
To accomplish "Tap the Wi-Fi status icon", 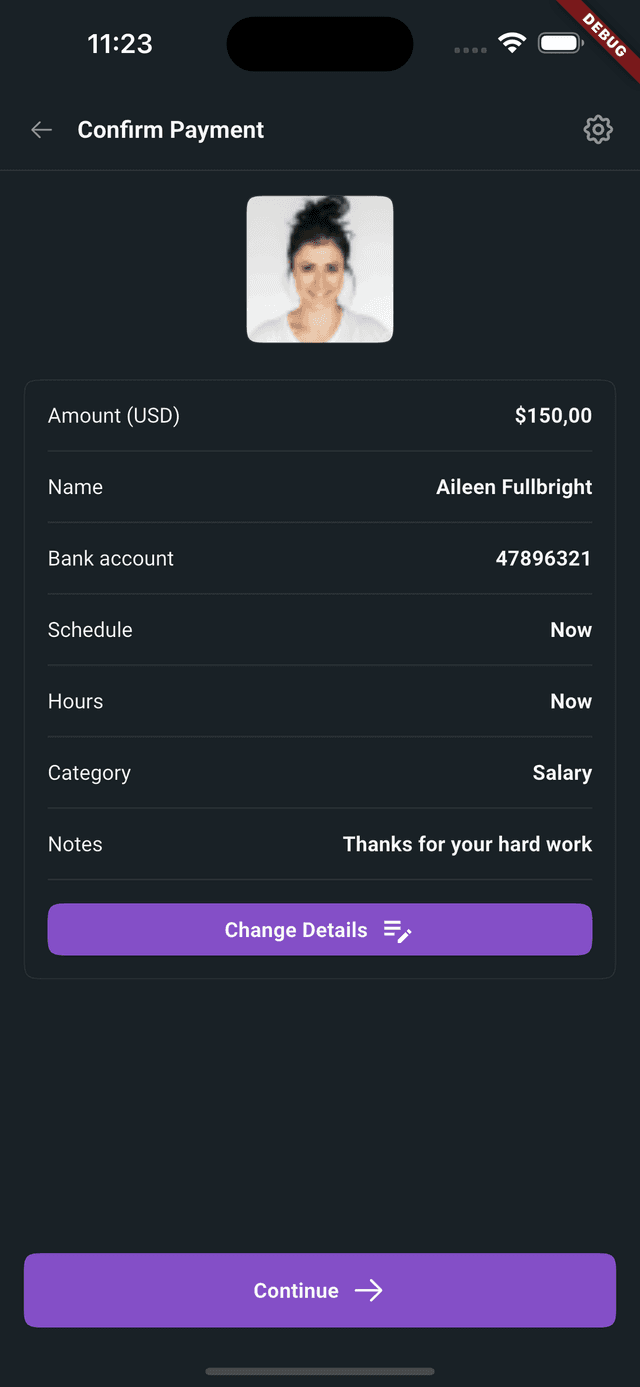I will (x=513, y=43).
